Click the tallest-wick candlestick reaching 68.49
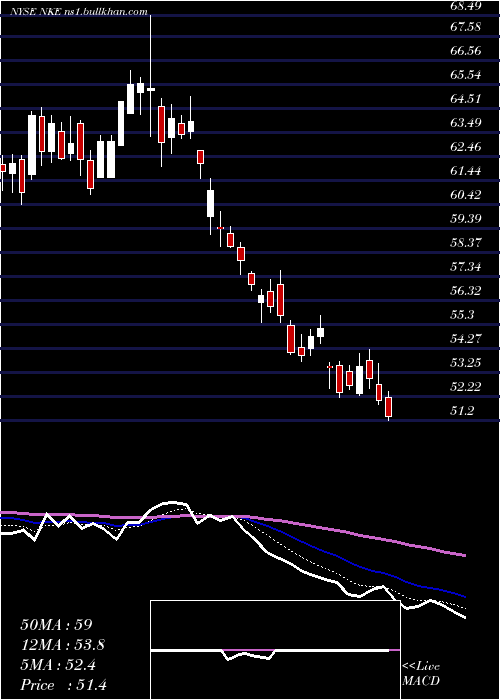The image size is (500, 700). (150, 76)
